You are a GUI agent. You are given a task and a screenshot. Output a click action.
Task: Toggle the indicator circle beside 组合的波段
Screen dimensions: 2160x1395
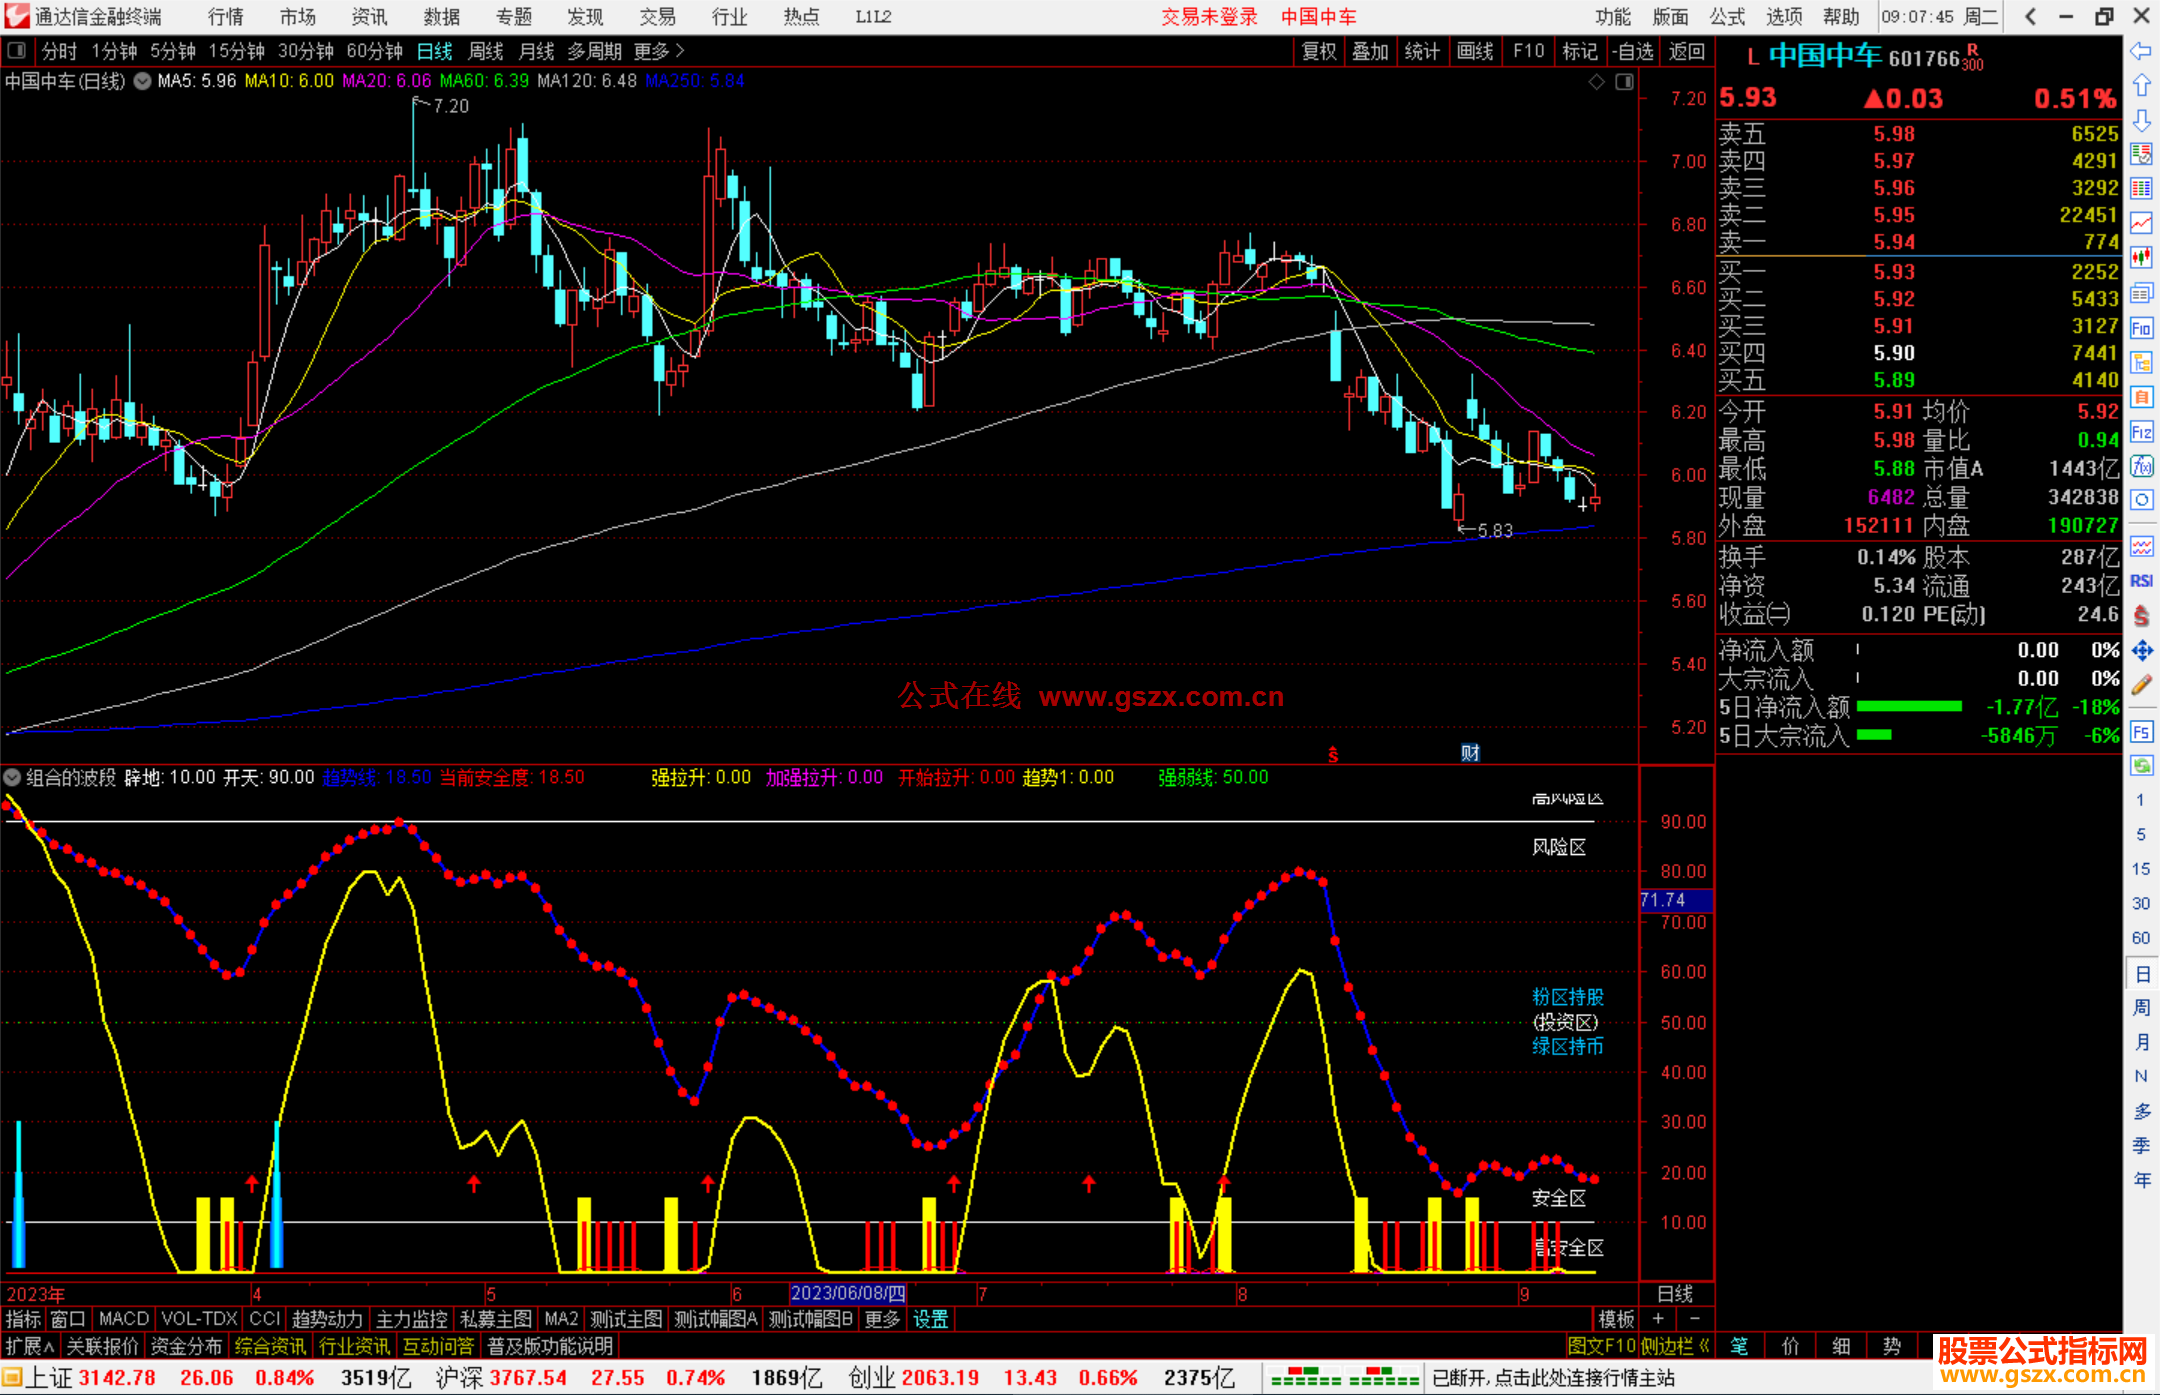tap(12, 777)
